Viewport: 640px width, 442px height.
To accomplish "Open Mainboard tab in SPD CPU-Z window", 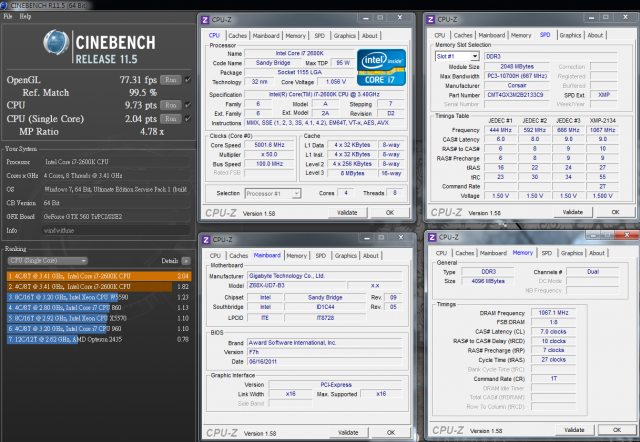I will click(491, 36).
